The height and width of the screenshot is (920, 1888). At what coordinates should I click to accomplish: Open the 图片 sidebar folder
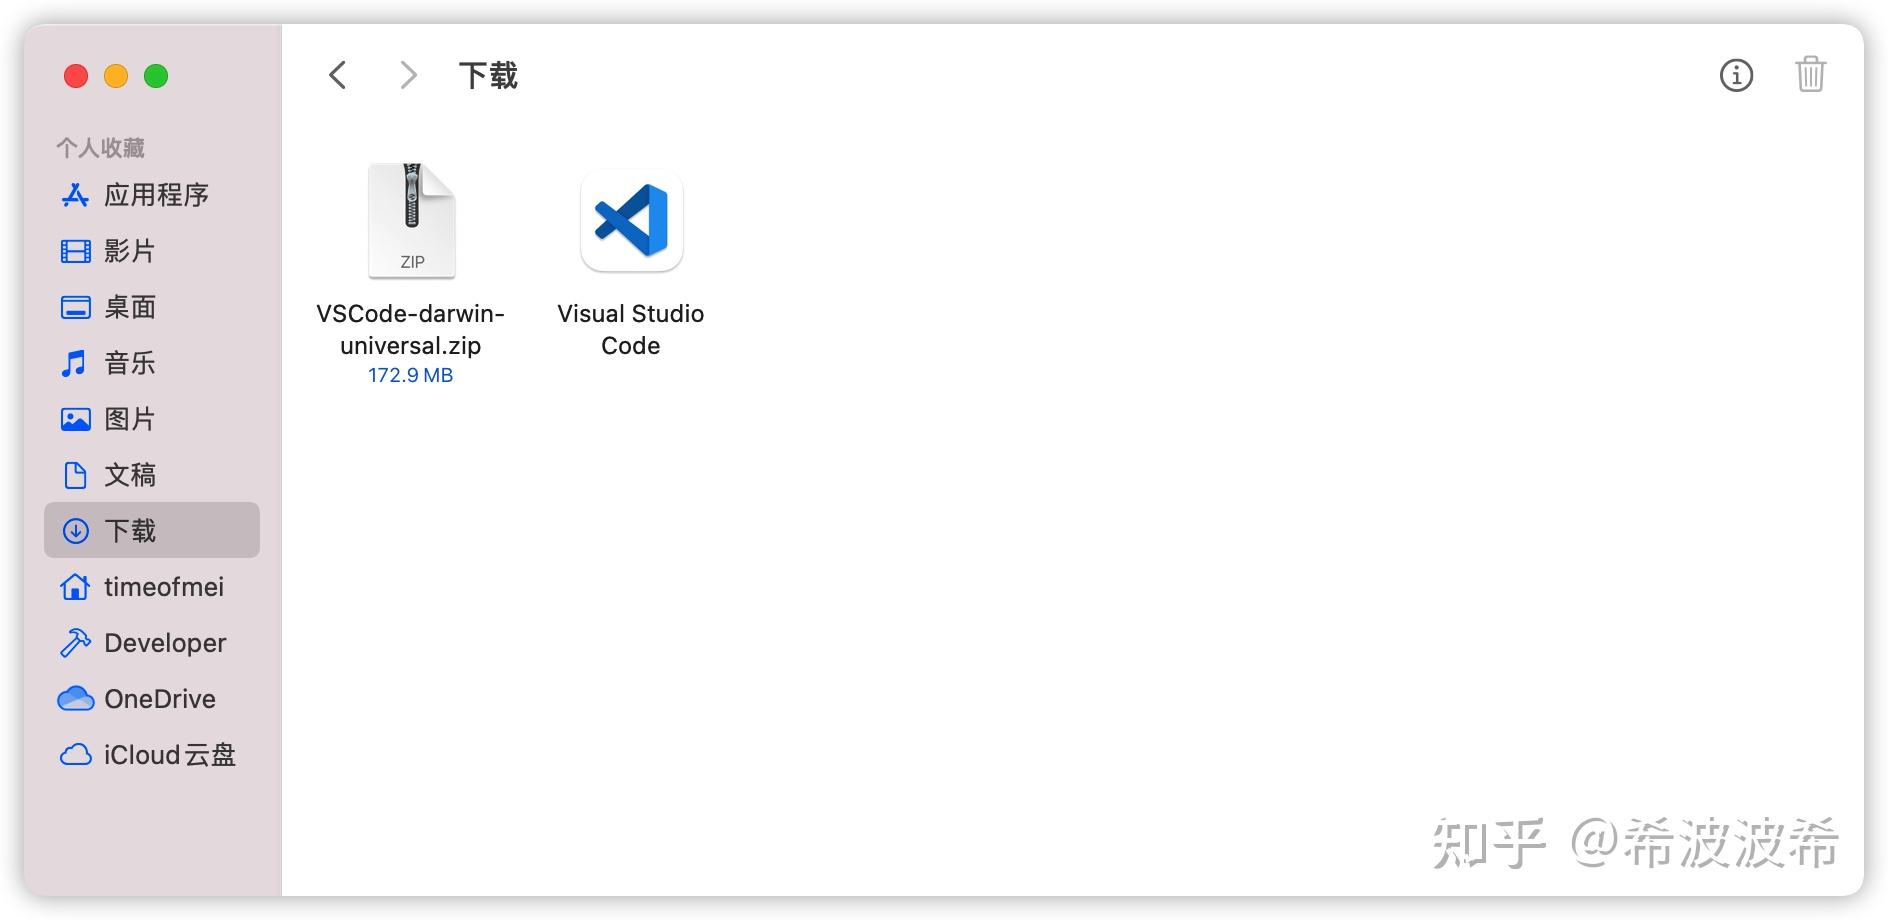[129, 419]
